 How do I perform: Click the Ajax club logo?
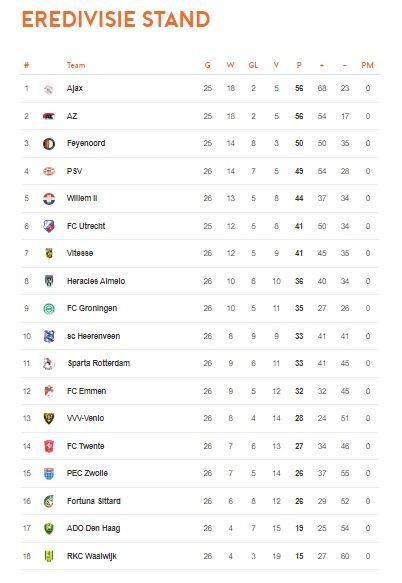click(x=49, y=89)
